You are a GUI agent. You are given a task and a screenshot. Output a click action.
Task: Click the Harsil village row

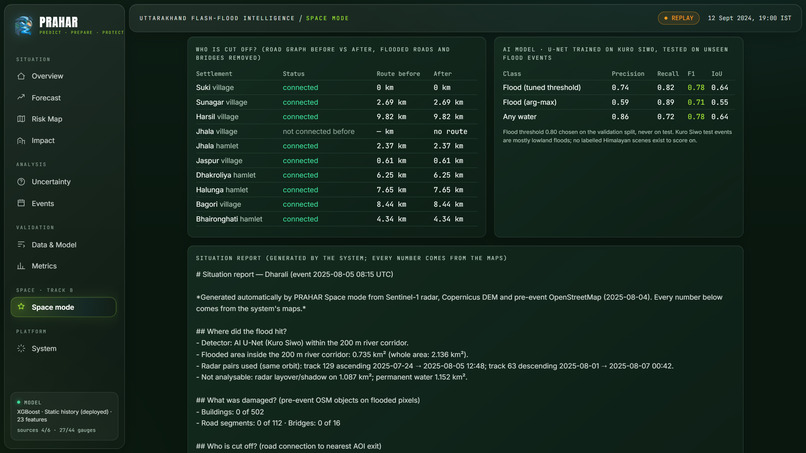[336, 117]
